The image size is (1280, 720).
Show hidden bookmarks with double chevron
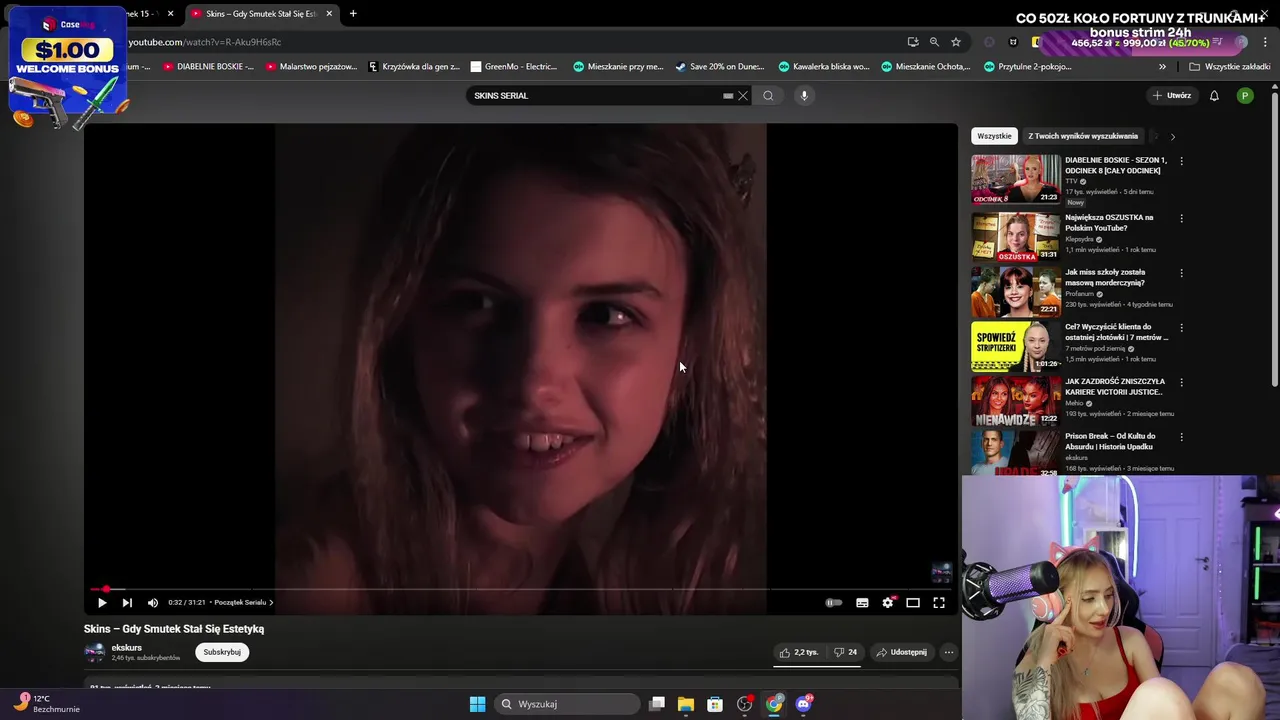coord(1162,67)
